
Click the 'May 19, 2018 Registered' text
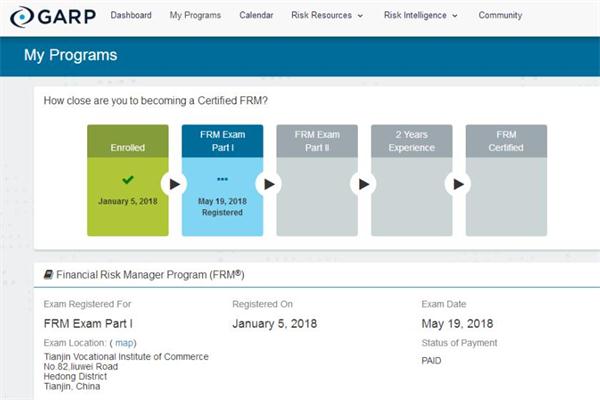click(x=222, y=207)
